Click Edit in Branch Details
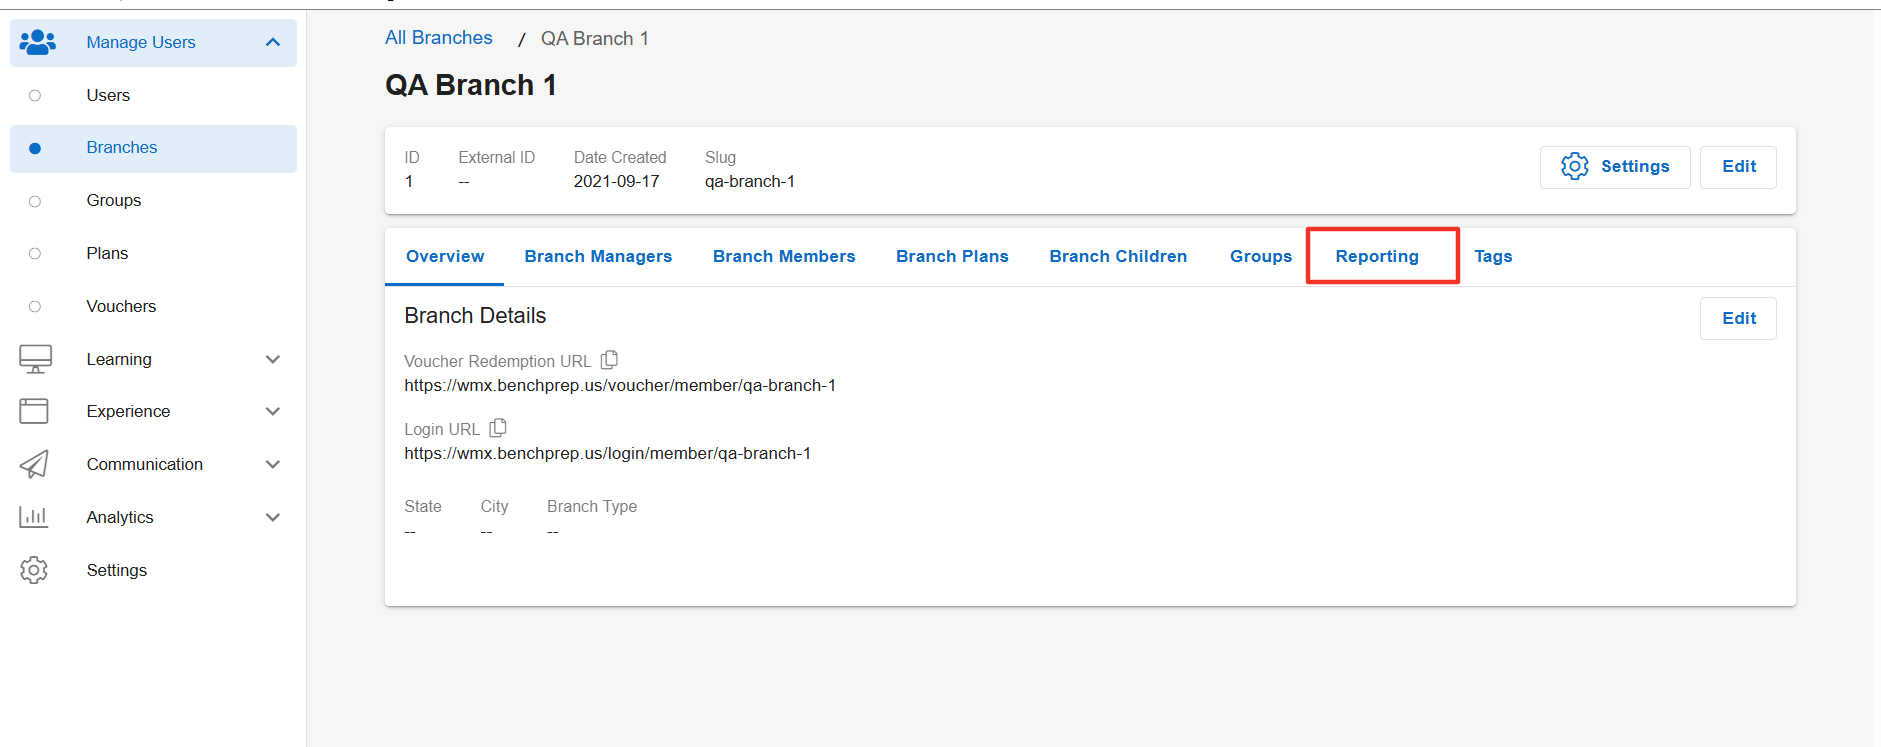This screenshot has height=747, width=1881. tap(1738, 318)
